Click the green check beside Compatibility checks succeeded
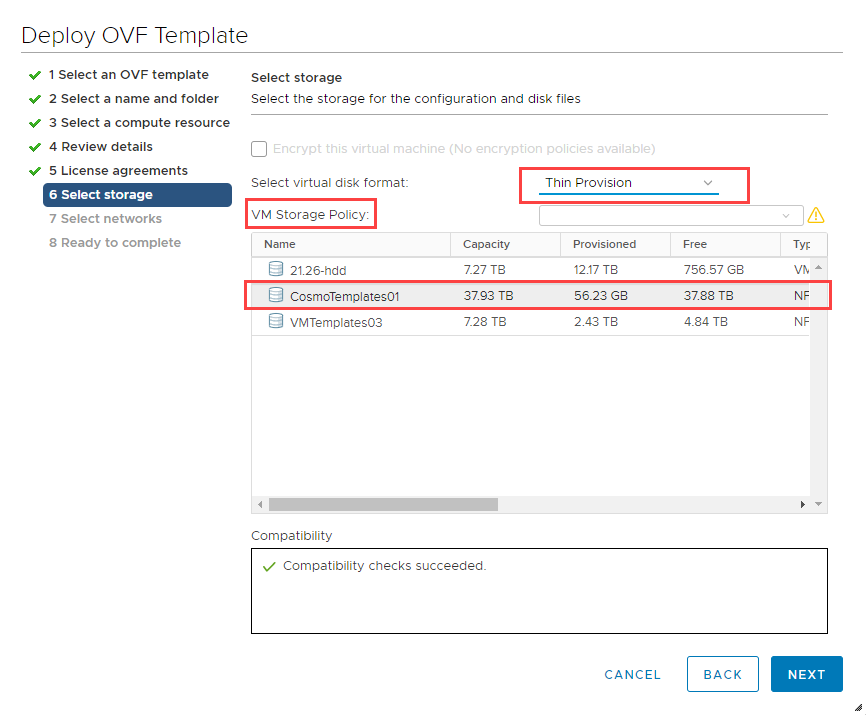Image resolution: width=866 pixels, height=715 pixels. [271, 565]
